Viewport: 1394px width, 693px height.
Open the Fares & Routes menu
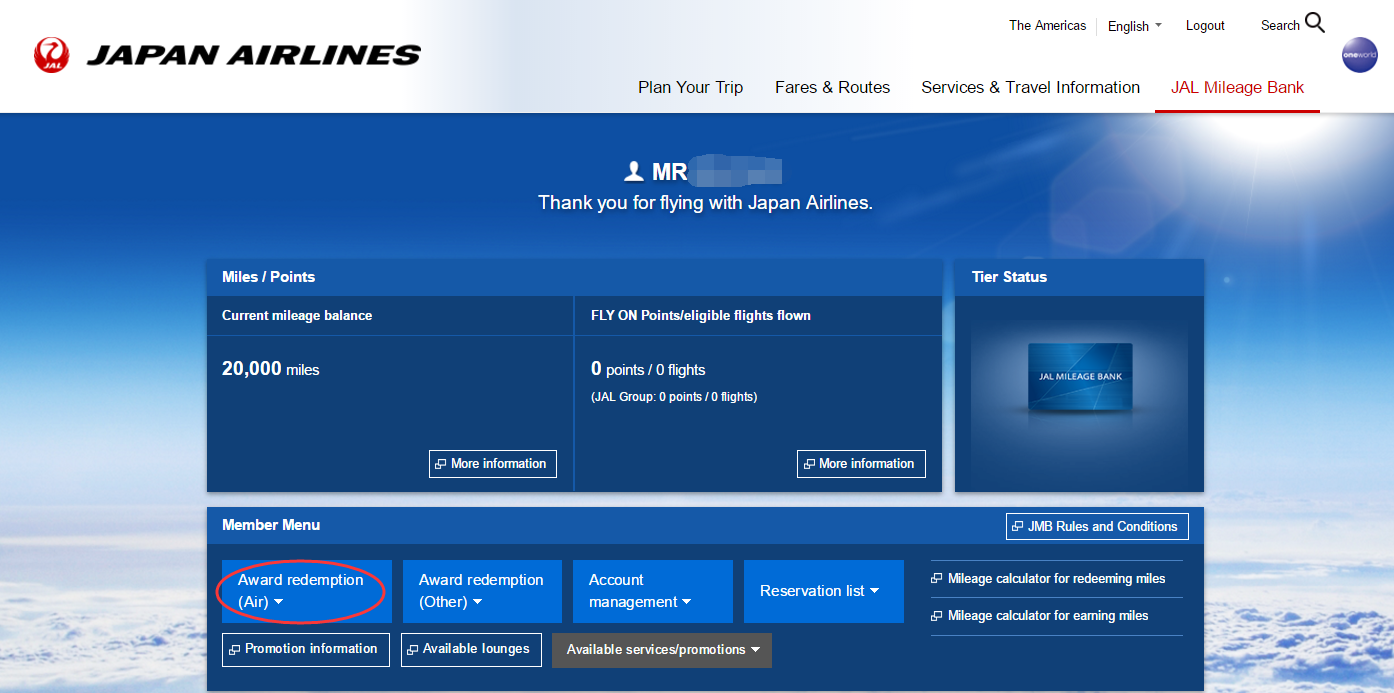point(833,88)
